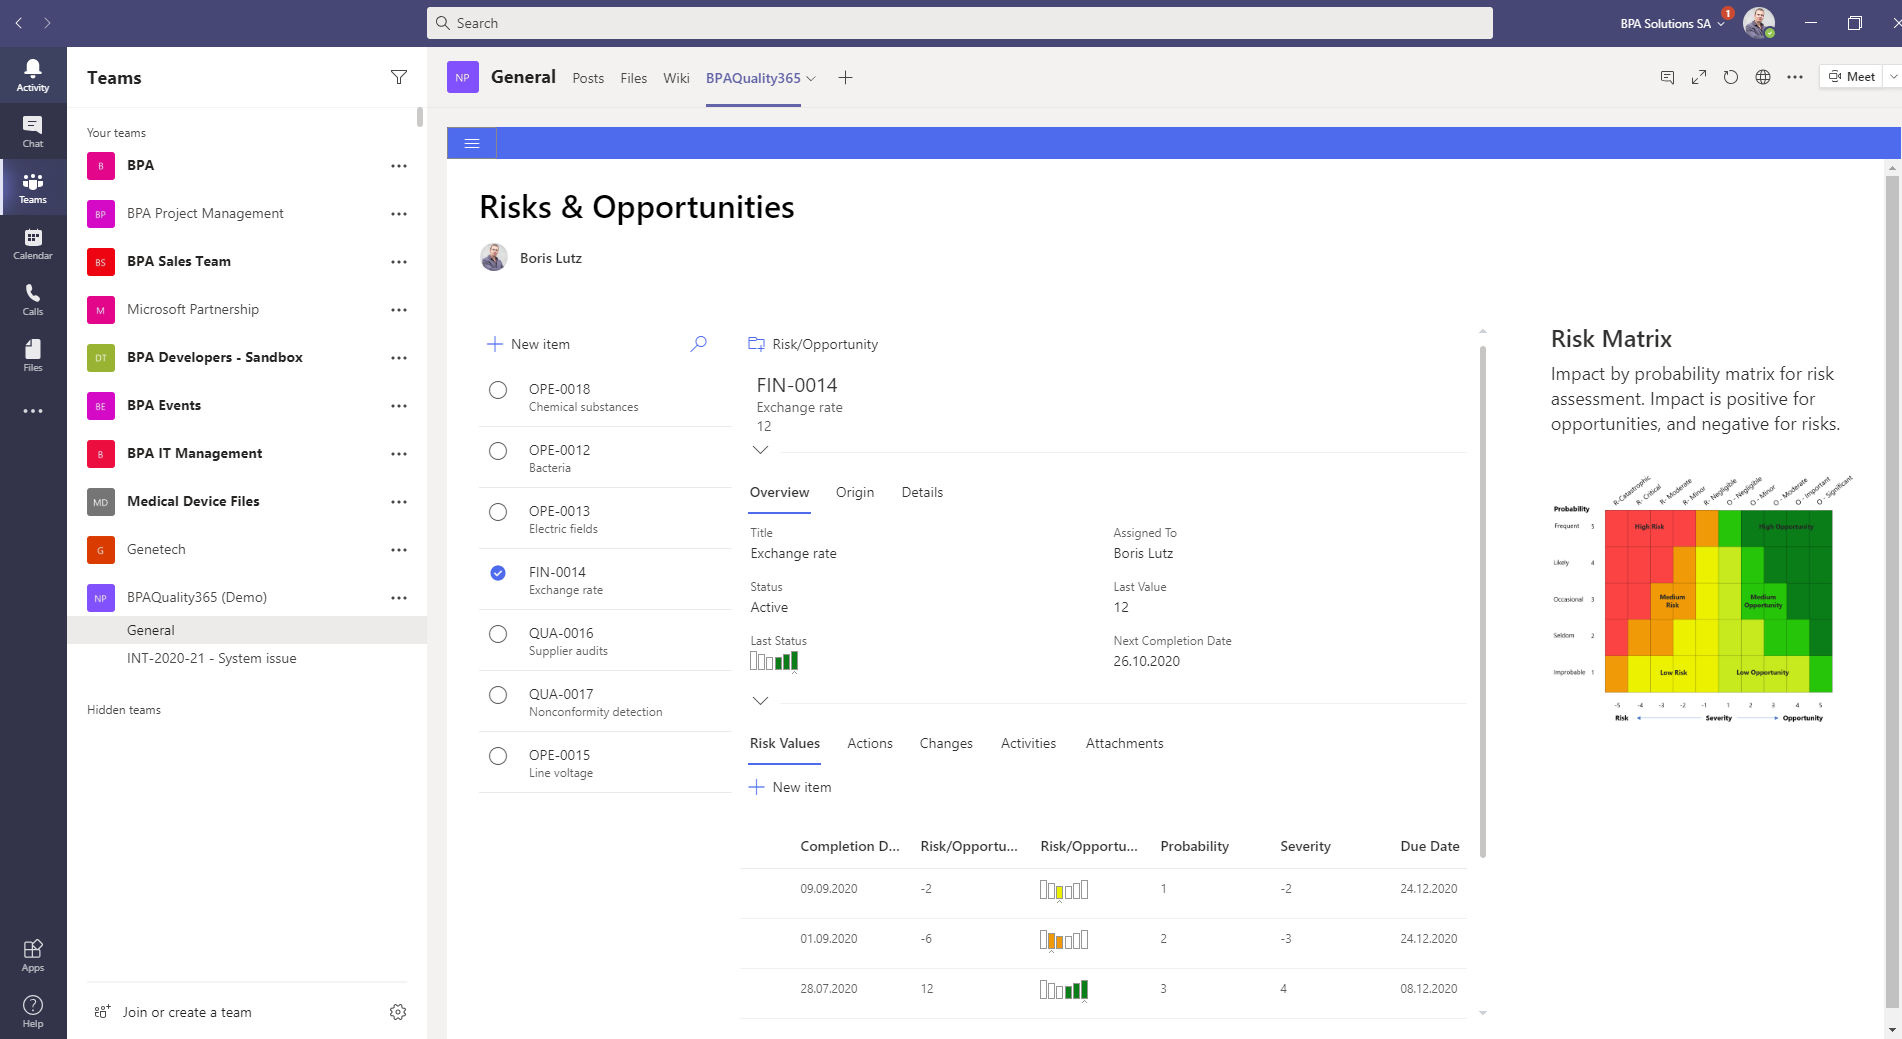Open the INT-2020-21 - System issue channel
The height and width of the screenshot is (1039, 1902).
(x=212, y=658)
